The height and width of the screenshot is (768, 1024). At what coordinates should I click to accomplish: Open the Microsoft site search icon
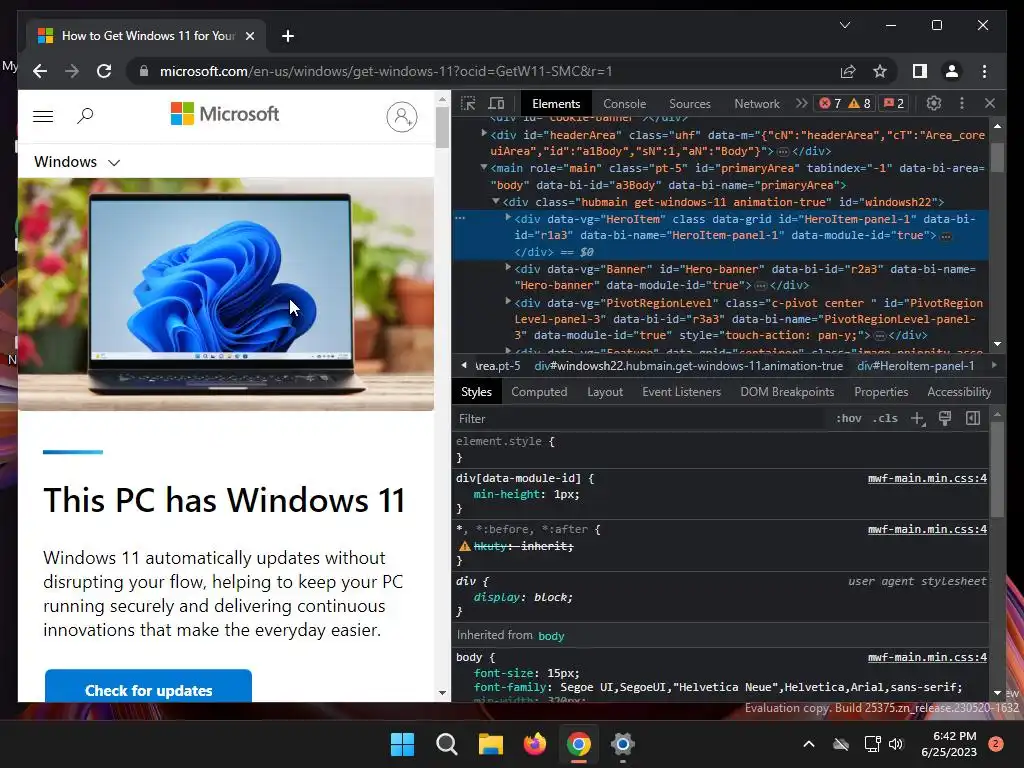point(85,116)
